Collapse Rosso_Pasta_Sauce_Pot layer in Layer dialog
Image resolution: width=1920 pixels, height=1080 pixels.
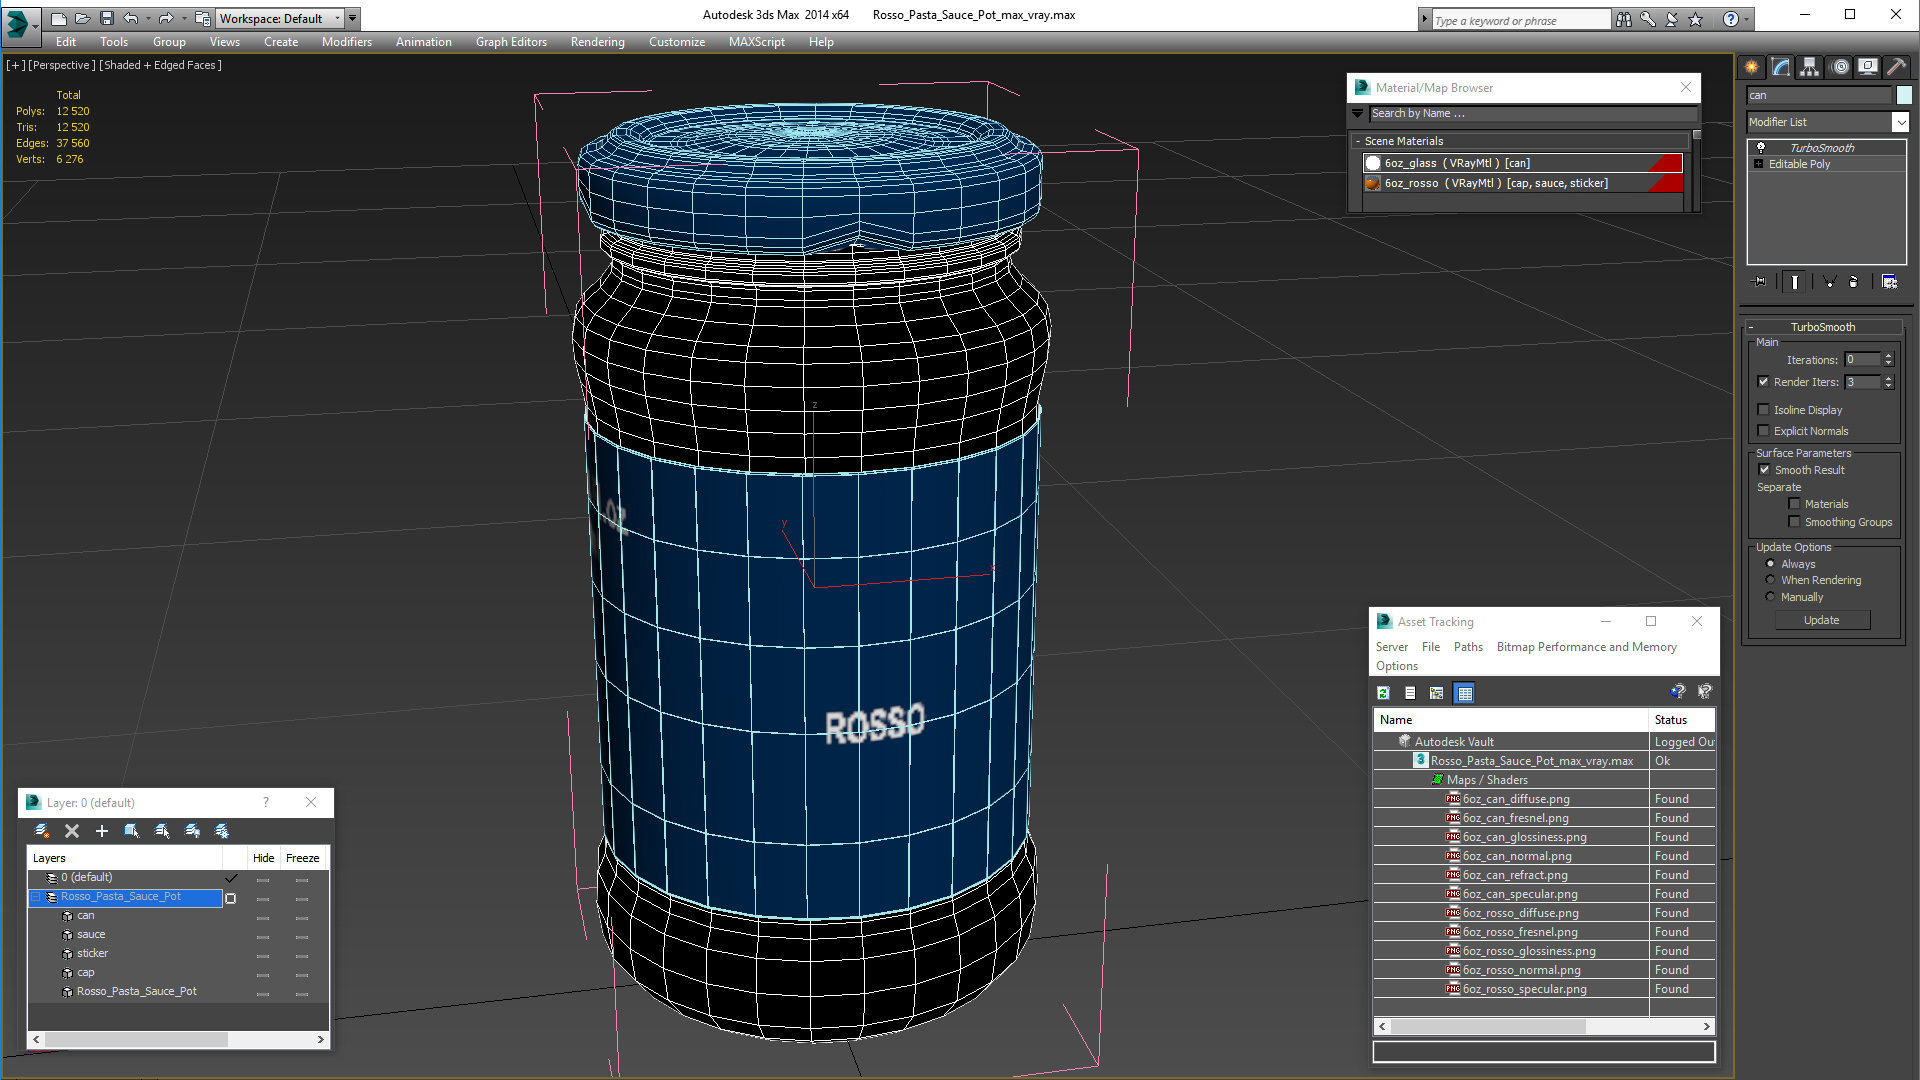coord(36,897)
